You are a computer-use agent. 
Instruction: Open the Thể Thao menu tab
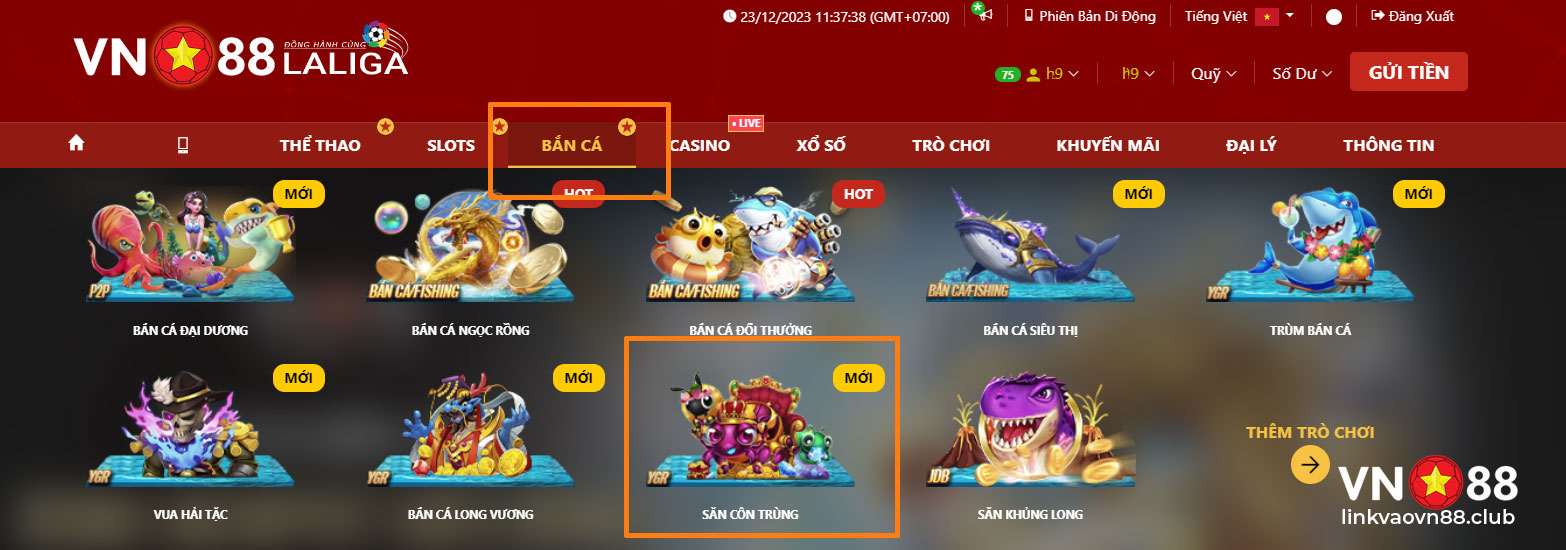(x=320, y=145)
